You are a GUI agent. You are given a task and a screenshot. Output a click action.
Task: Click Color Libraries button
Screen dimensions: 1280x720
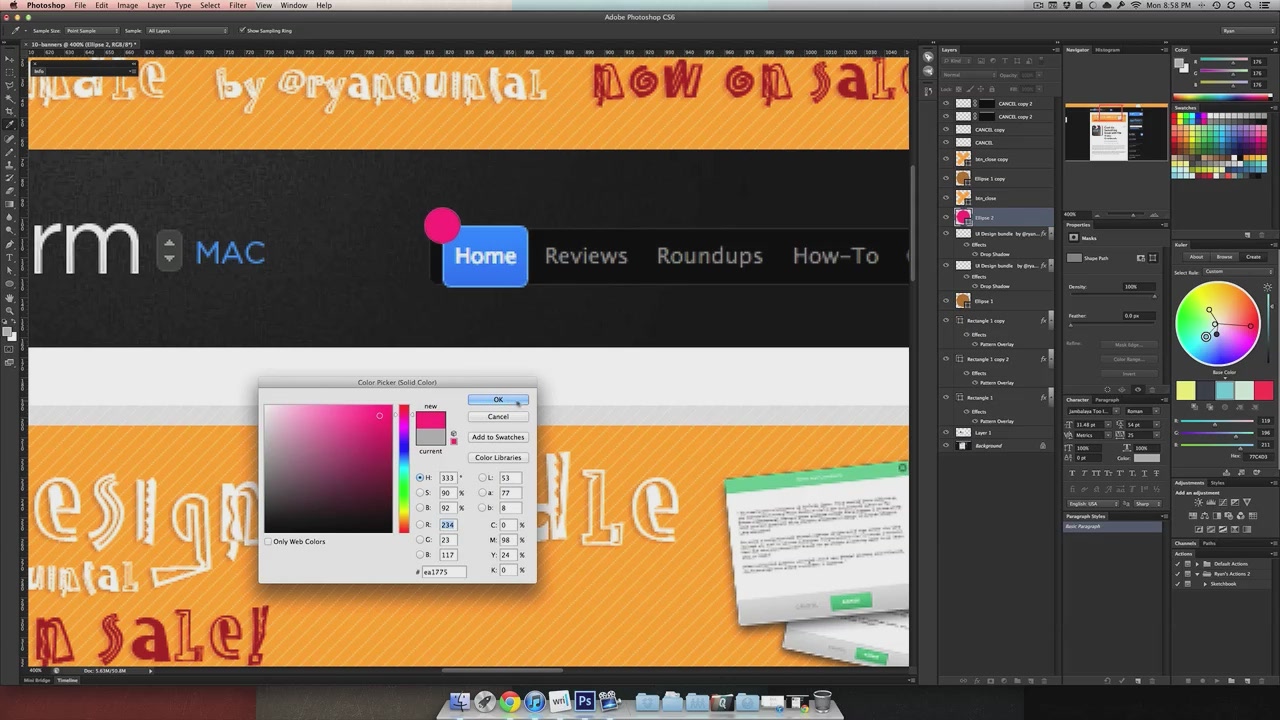pos(498,457)
